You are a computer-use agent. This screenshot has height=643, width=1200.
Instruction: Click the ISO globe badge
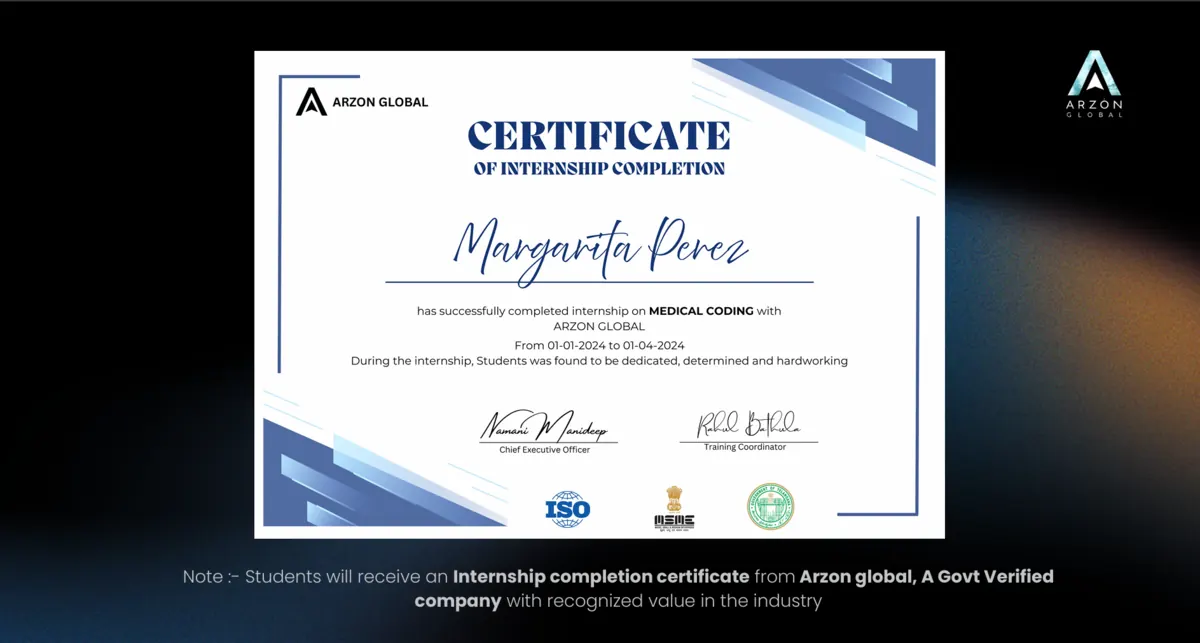point(567,509)
